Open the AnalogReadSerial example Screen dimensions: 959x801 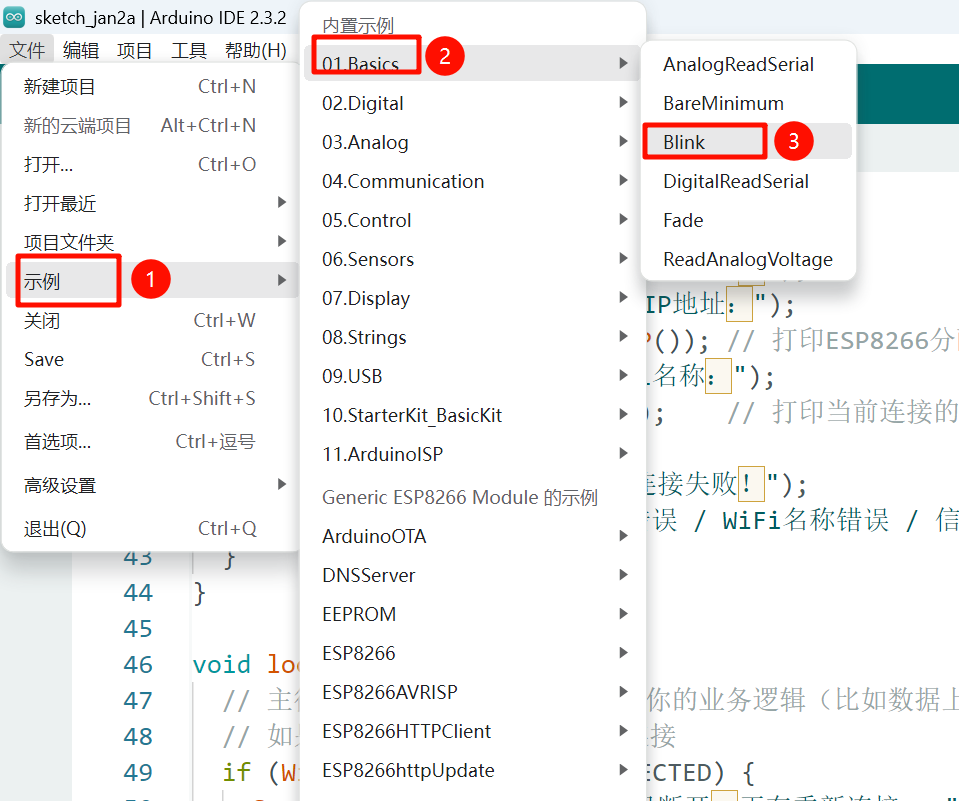tap(748, 64)
